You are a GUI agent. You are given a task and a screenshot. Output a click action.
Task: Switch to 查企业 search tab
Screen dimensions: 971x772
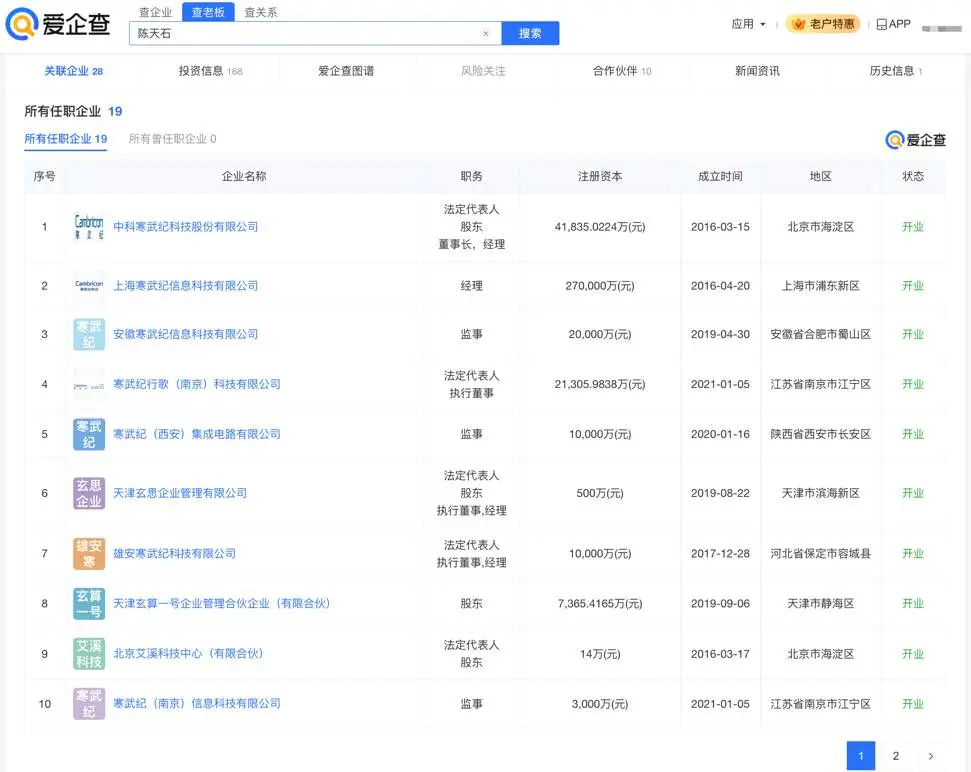coord(155,12)
